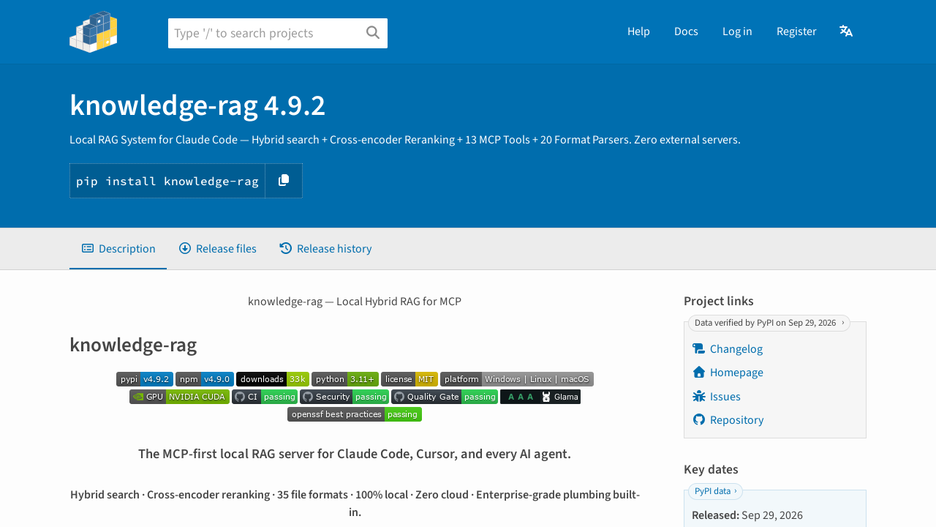Click the openssf best practices badge
The width and height of the screenshot is (936, 527).
[355, 414]
